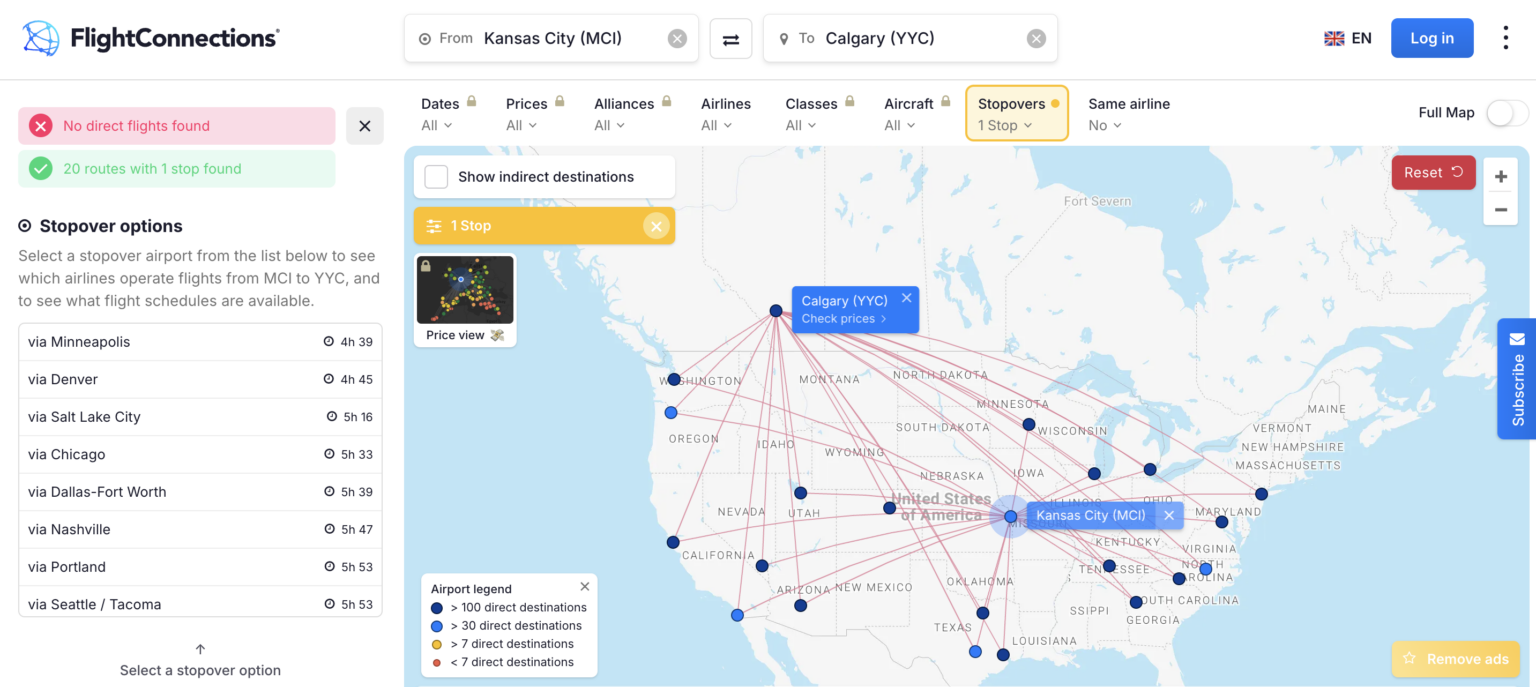Open the Subscribe envelope panel
This screenshot has height=687, width=1536.
click(x=1517, y=378)
